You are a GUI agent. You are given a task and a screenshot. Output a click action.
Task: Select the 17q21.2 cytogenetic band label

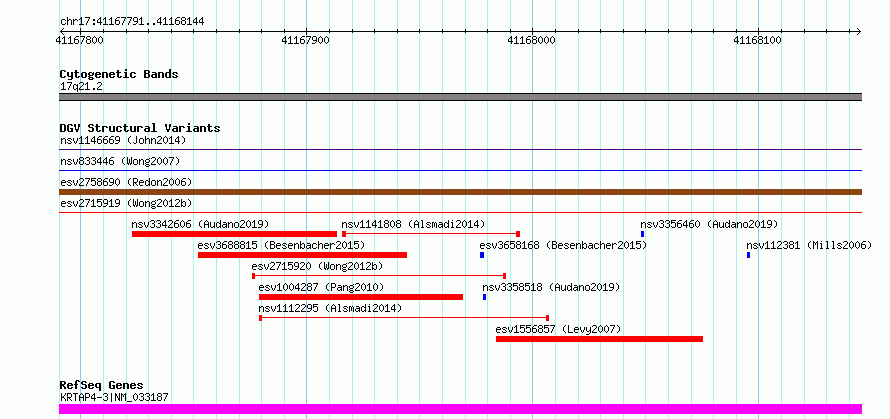tap(82, 87)
